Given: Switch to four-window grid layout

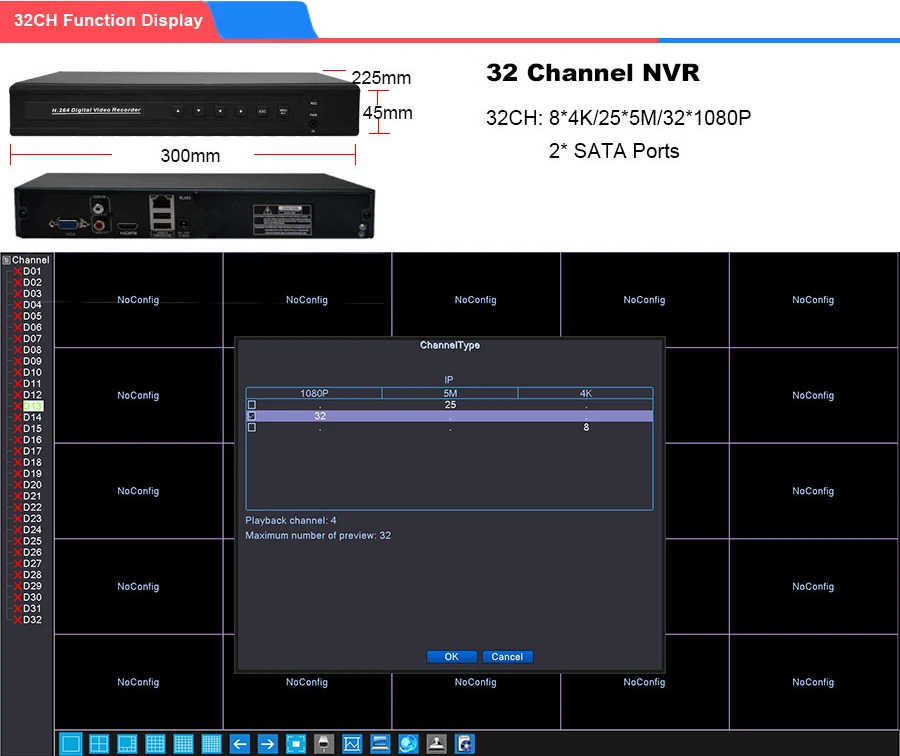Looking at the screenshot, I should point(99,744).
